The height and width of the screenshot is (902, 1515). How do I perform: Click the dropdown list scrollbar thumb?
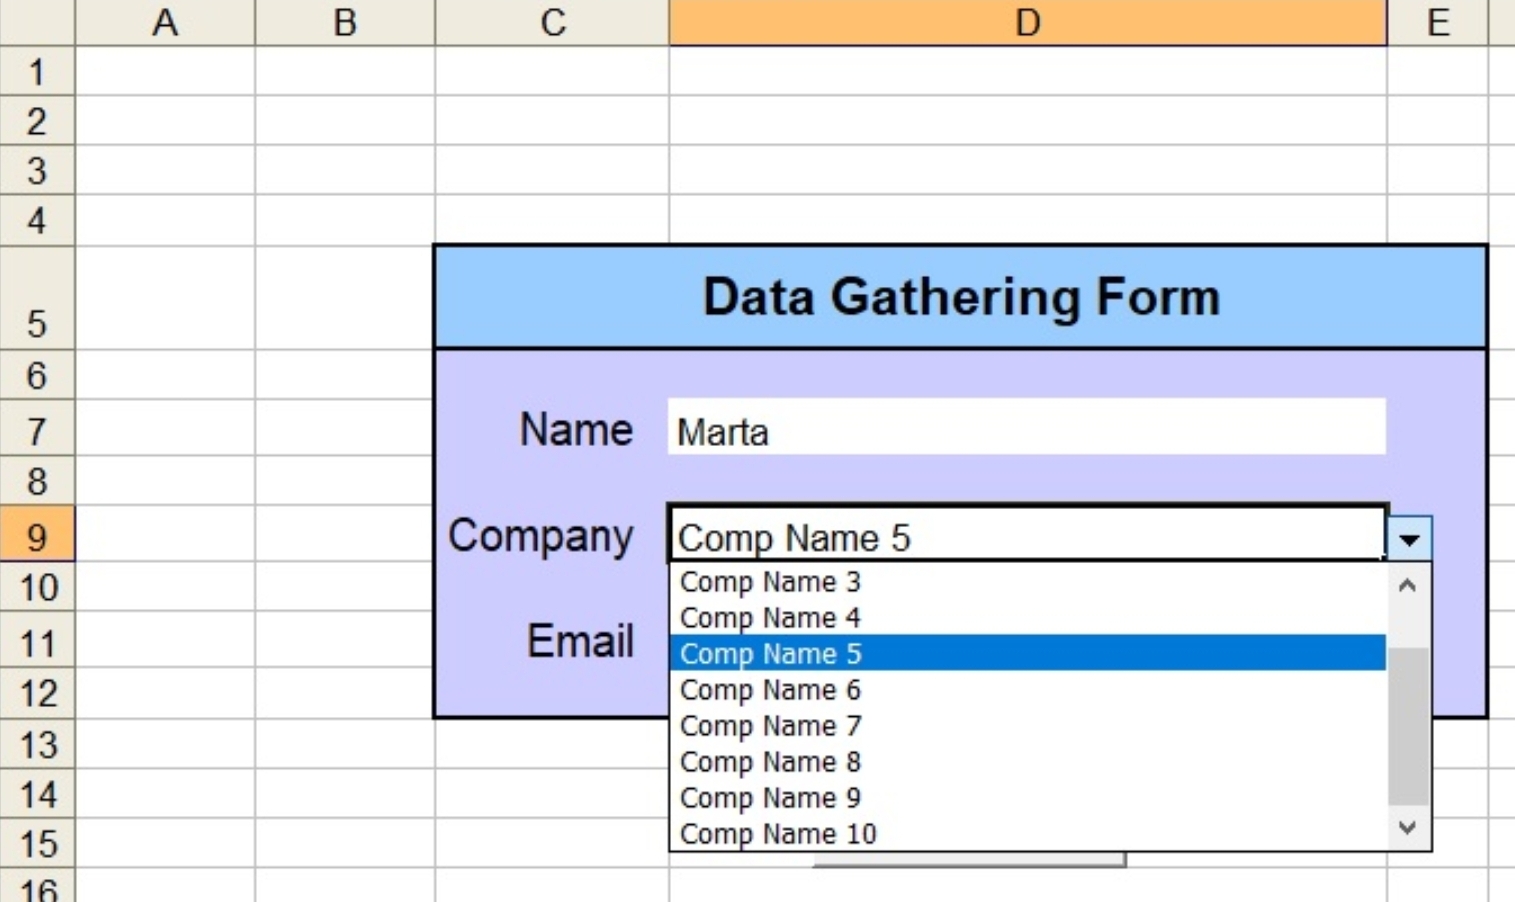[1408, 725]
